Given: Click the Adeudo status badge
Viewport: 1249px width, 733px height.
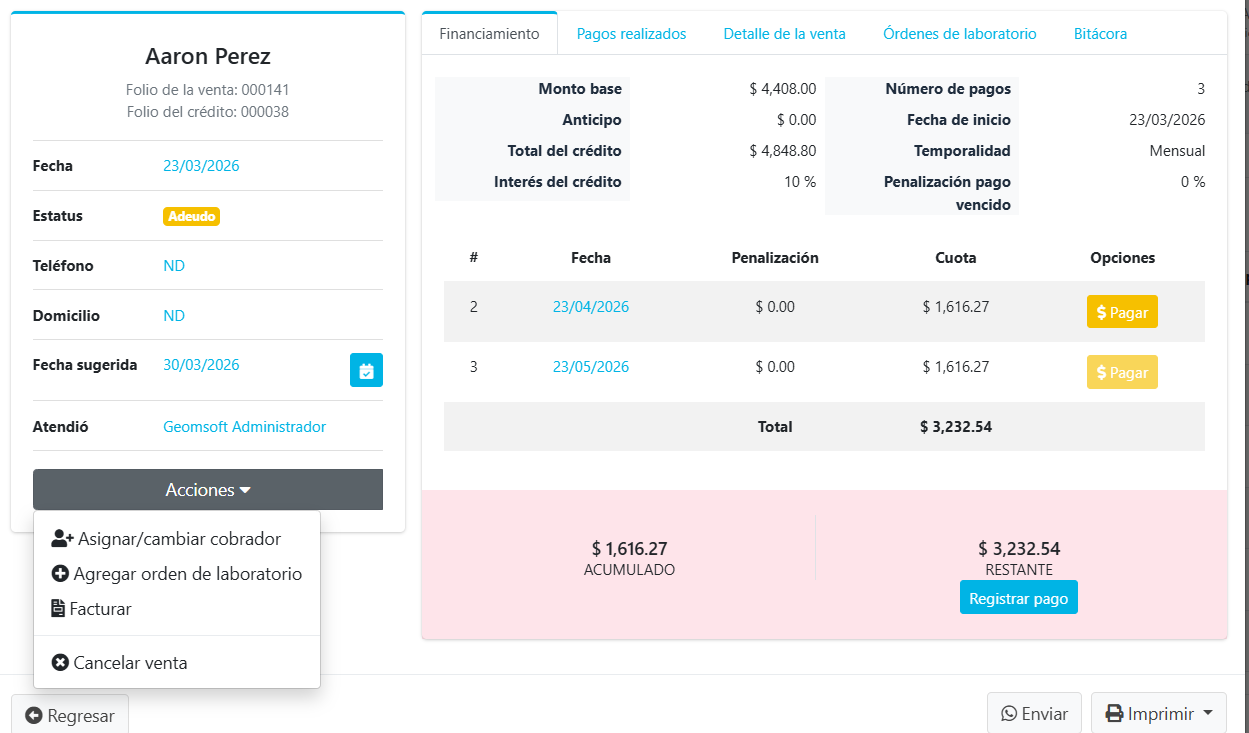Looking at the screenshot, I should tap(191, 216).
